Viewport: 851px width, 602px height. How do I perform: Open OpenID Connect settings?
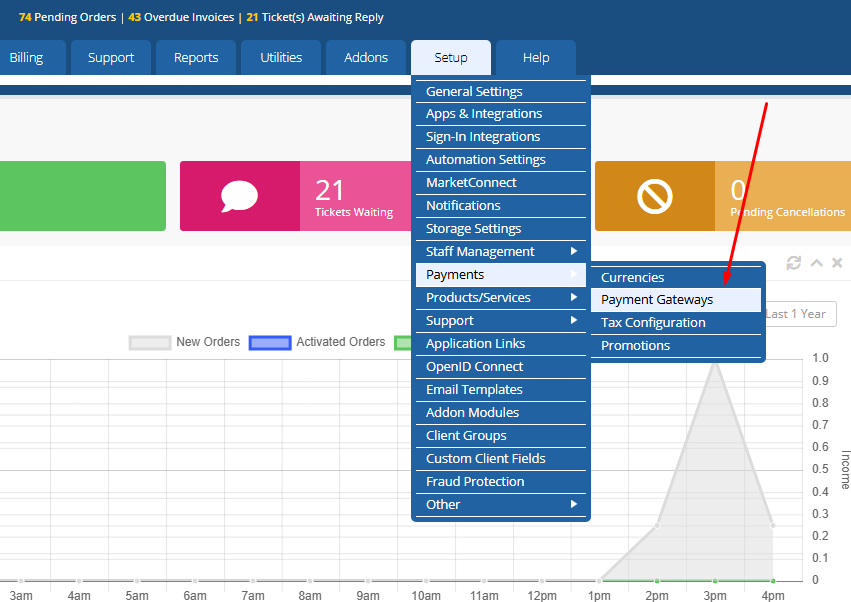(x=500, y=367)
